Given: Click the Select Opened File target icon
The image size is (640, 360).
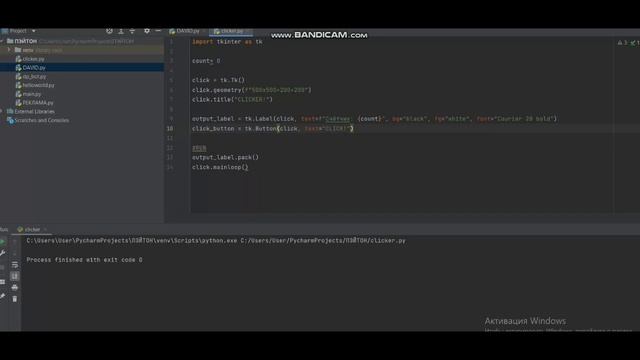Looking at the screenshot, I should coord(109,31).
